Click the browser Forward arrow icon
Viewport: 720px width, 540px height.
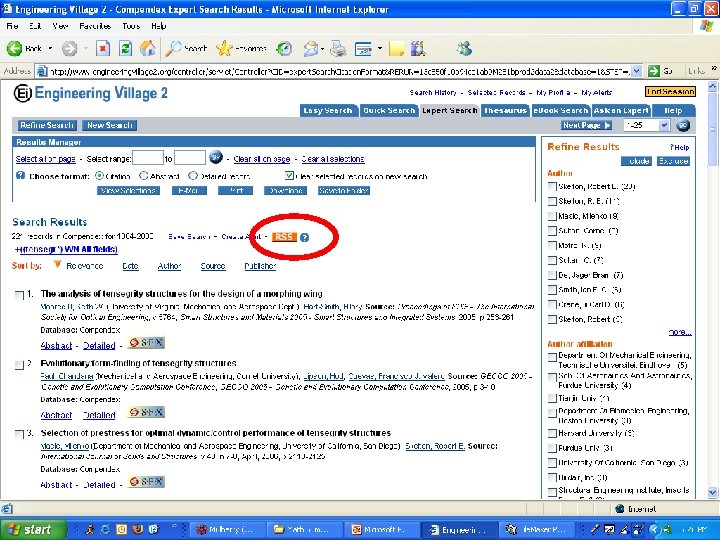click(69, 48)
